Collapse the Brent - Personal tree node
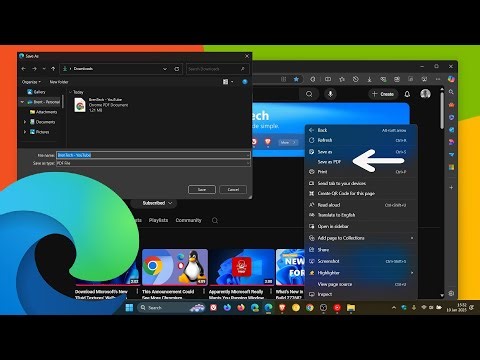 coord(22,102)
